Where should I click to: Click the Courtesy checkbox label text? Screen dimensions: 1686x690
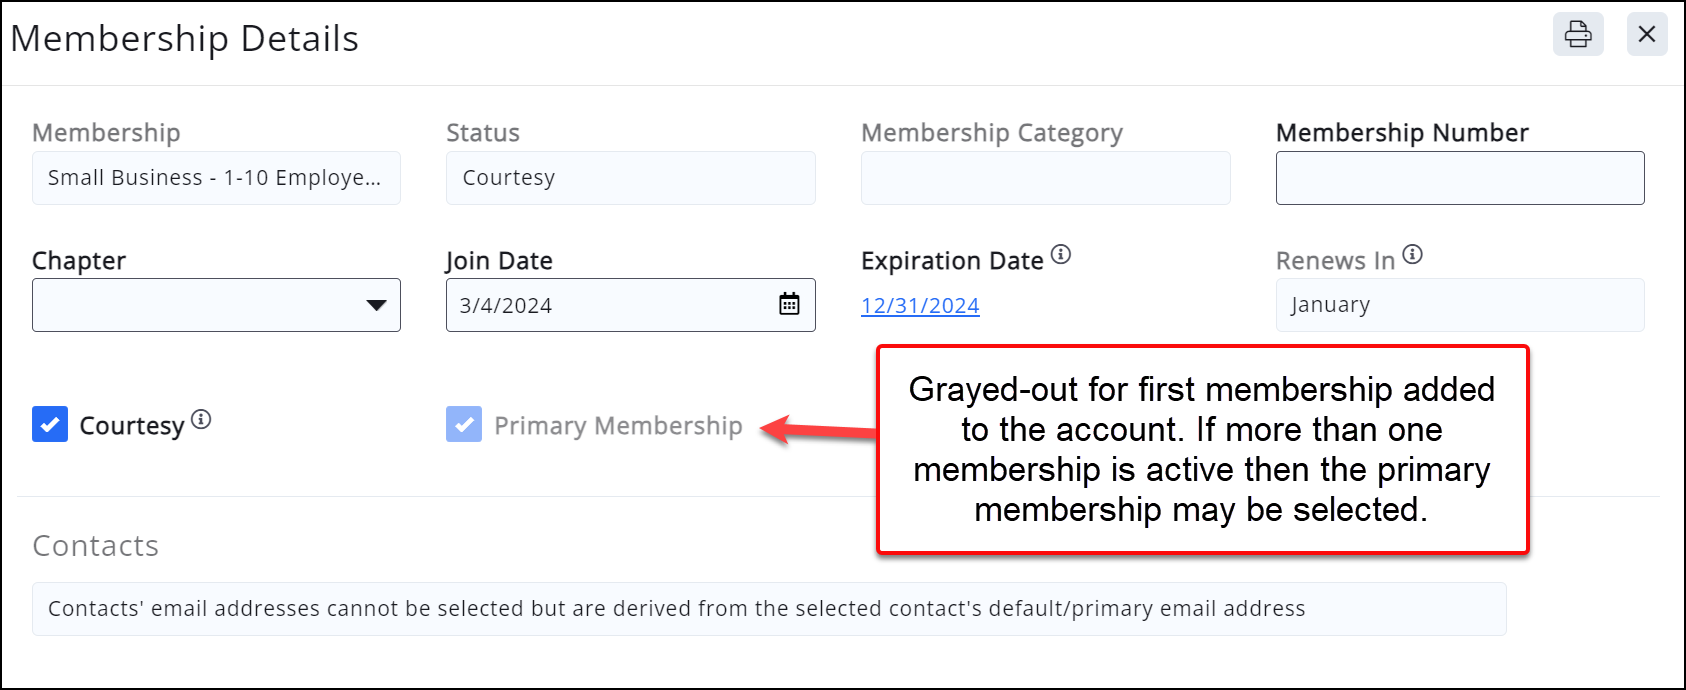pyautogui.click(x=131, y=426)
